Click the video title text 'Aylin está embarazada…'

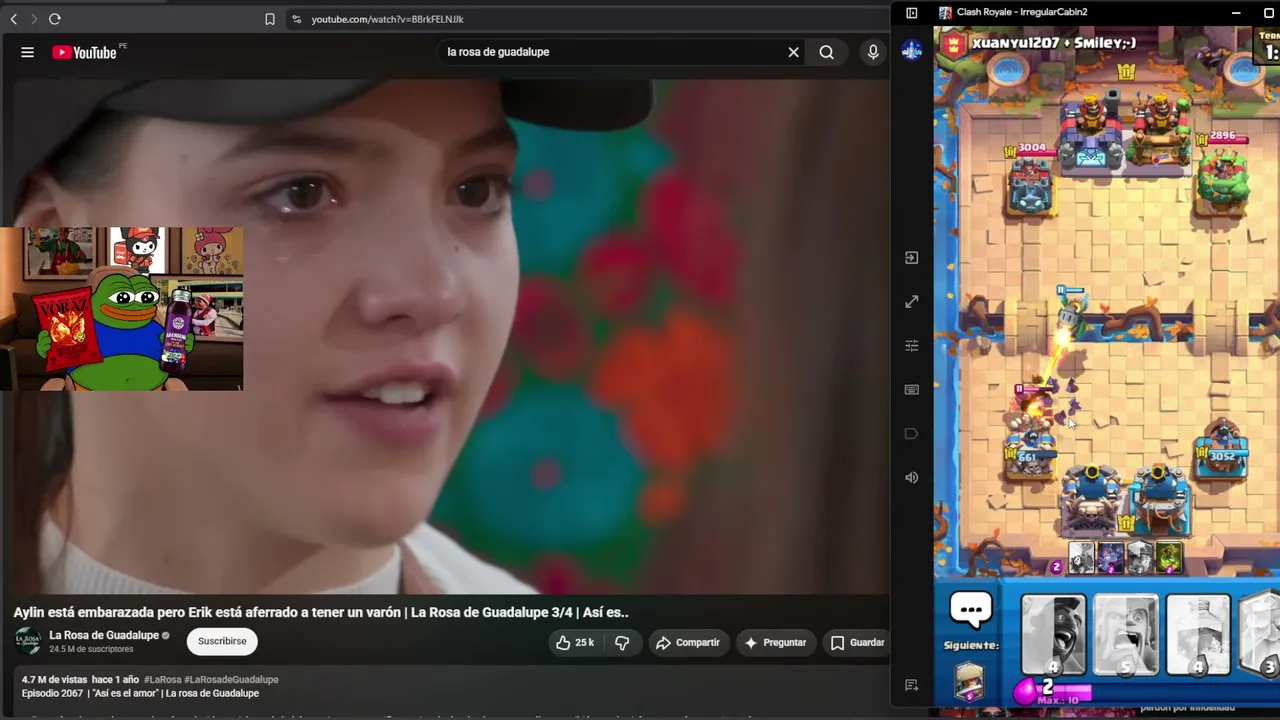[x=321, y=612]
